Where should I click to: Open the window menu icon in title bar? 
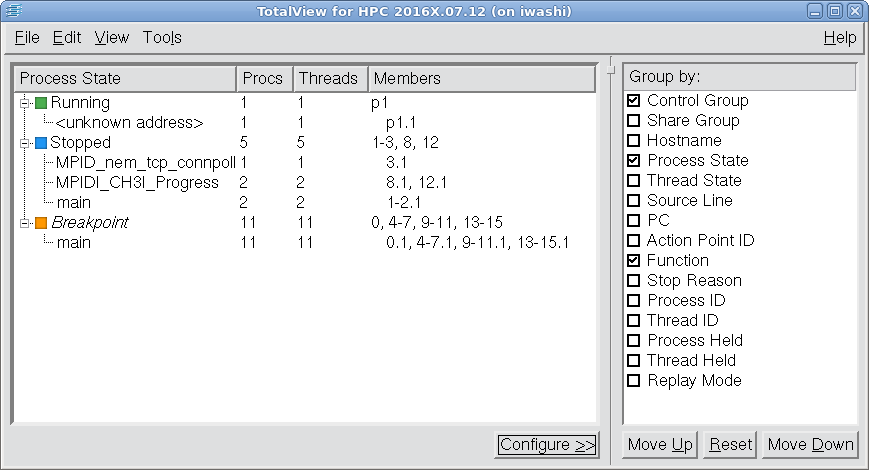coord(12,11)
